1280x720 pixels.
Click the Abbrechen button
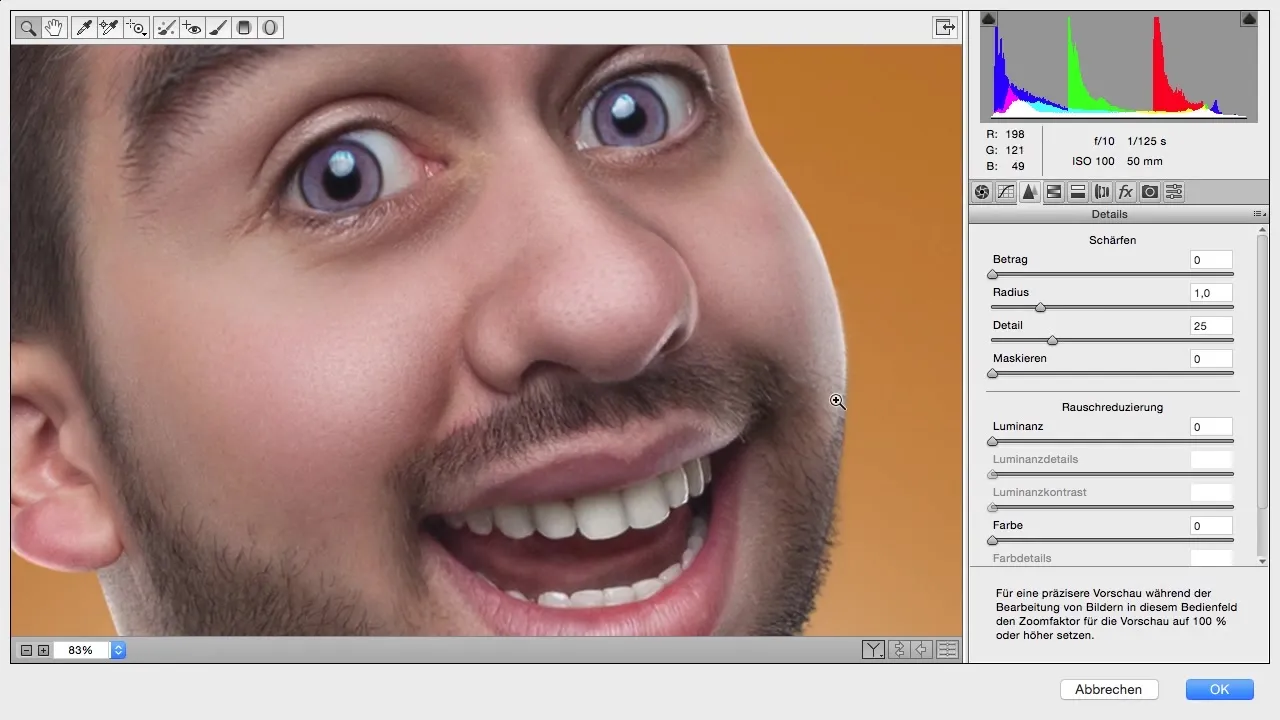tap(1108, 689)
